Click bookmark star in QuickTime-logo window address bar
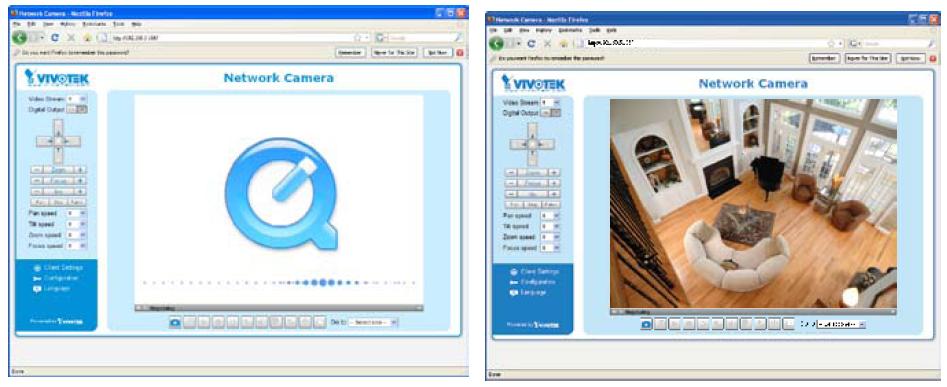 click(358, 37)
